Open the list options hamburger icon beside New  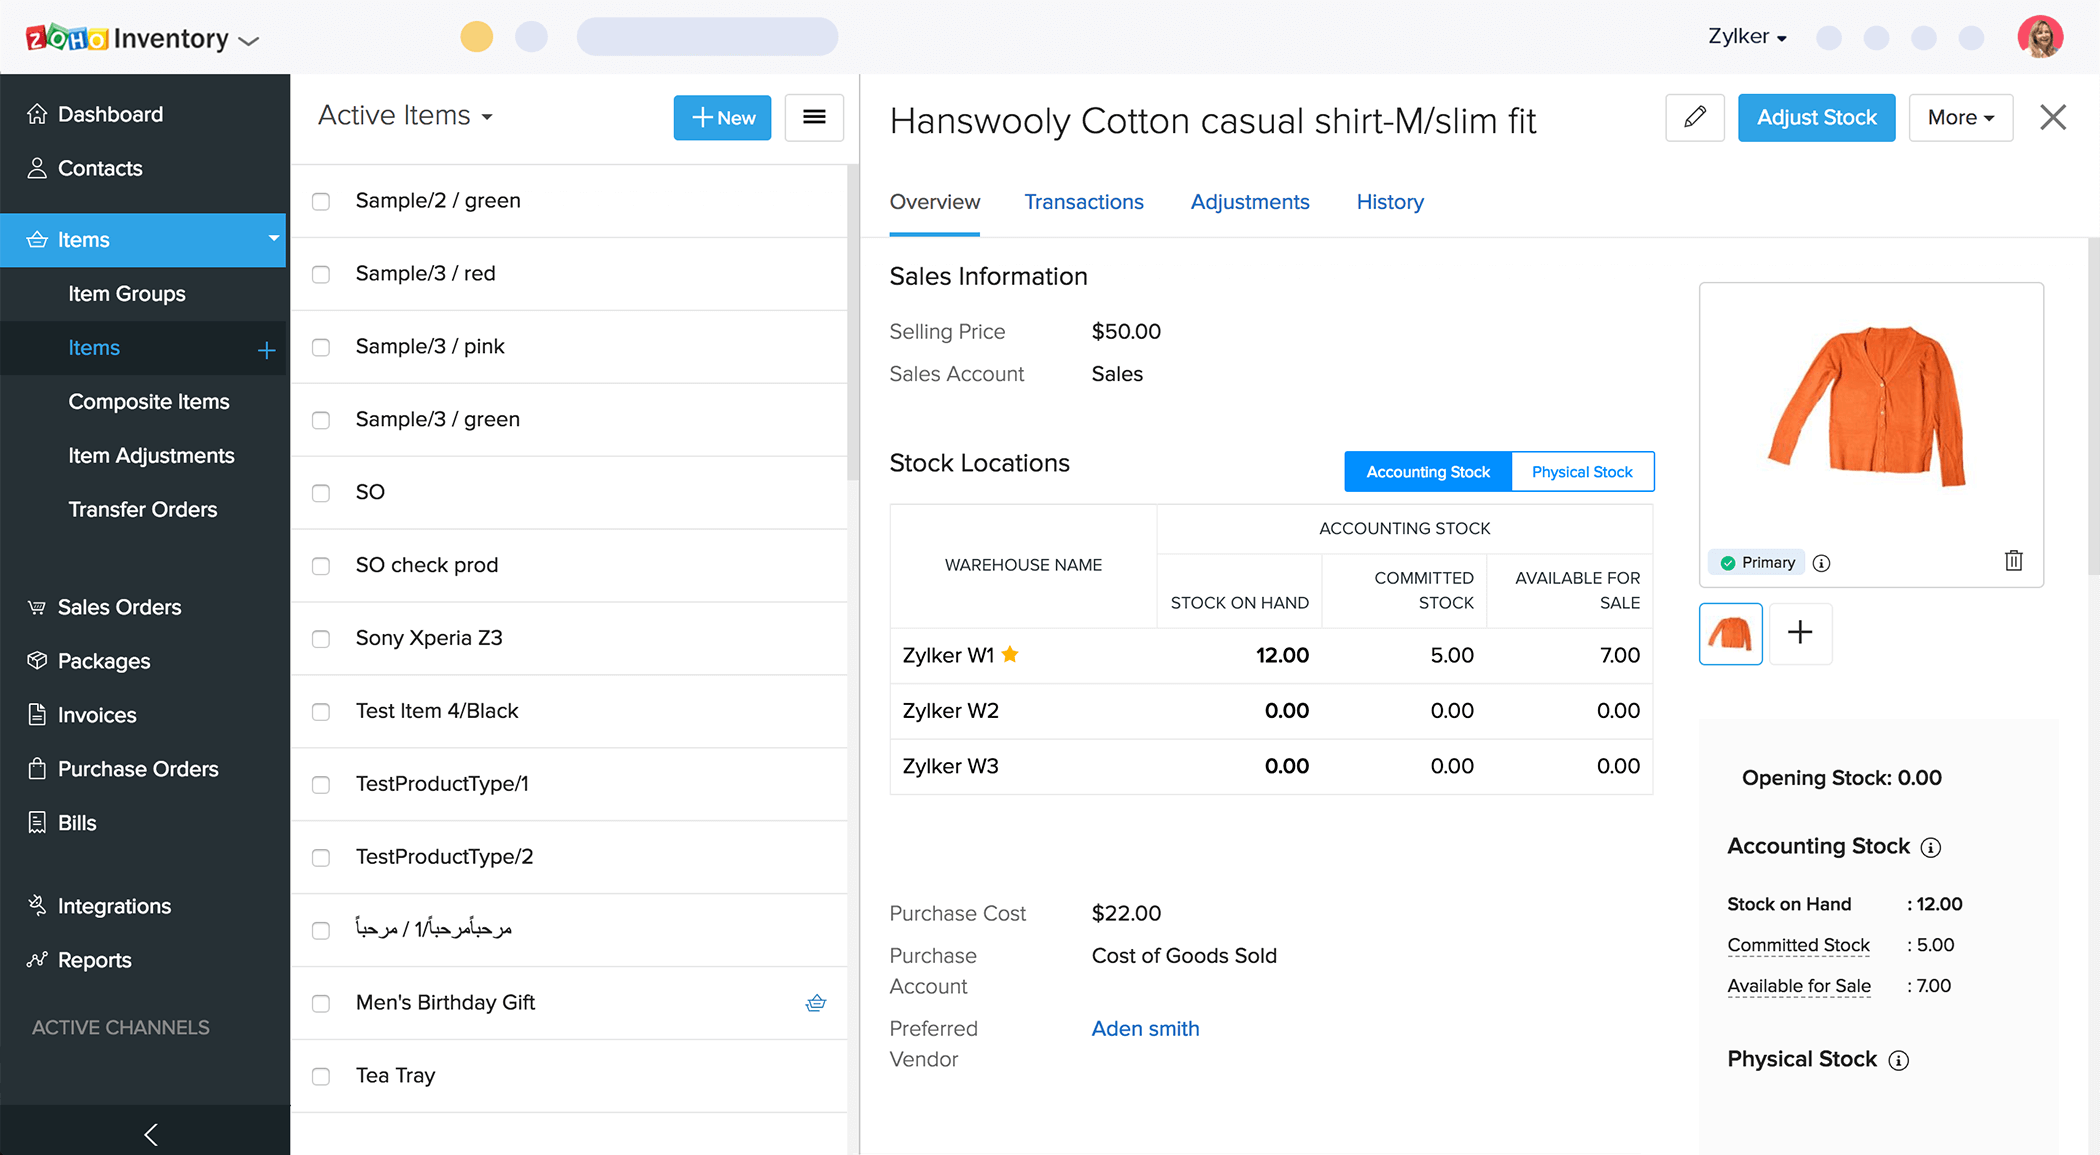point(814,117)
